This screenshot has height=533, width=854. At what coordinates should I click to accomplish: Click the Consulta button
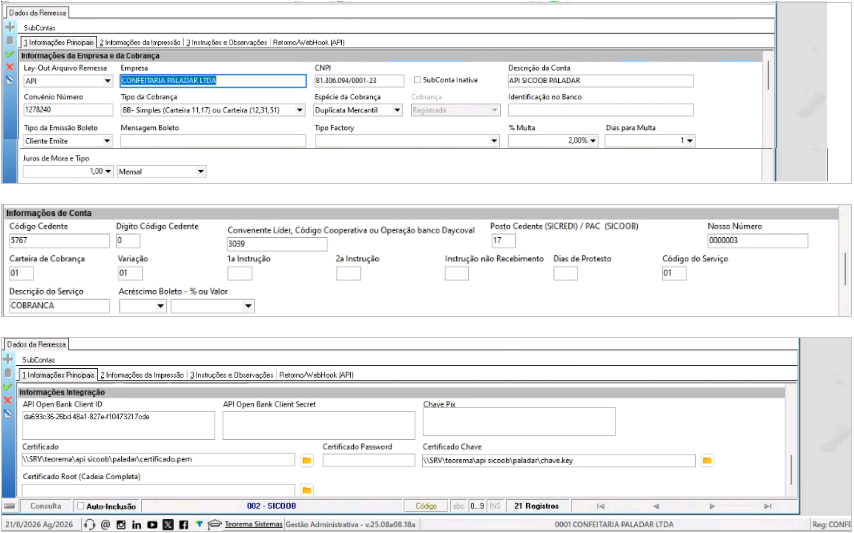pos(46,506)
